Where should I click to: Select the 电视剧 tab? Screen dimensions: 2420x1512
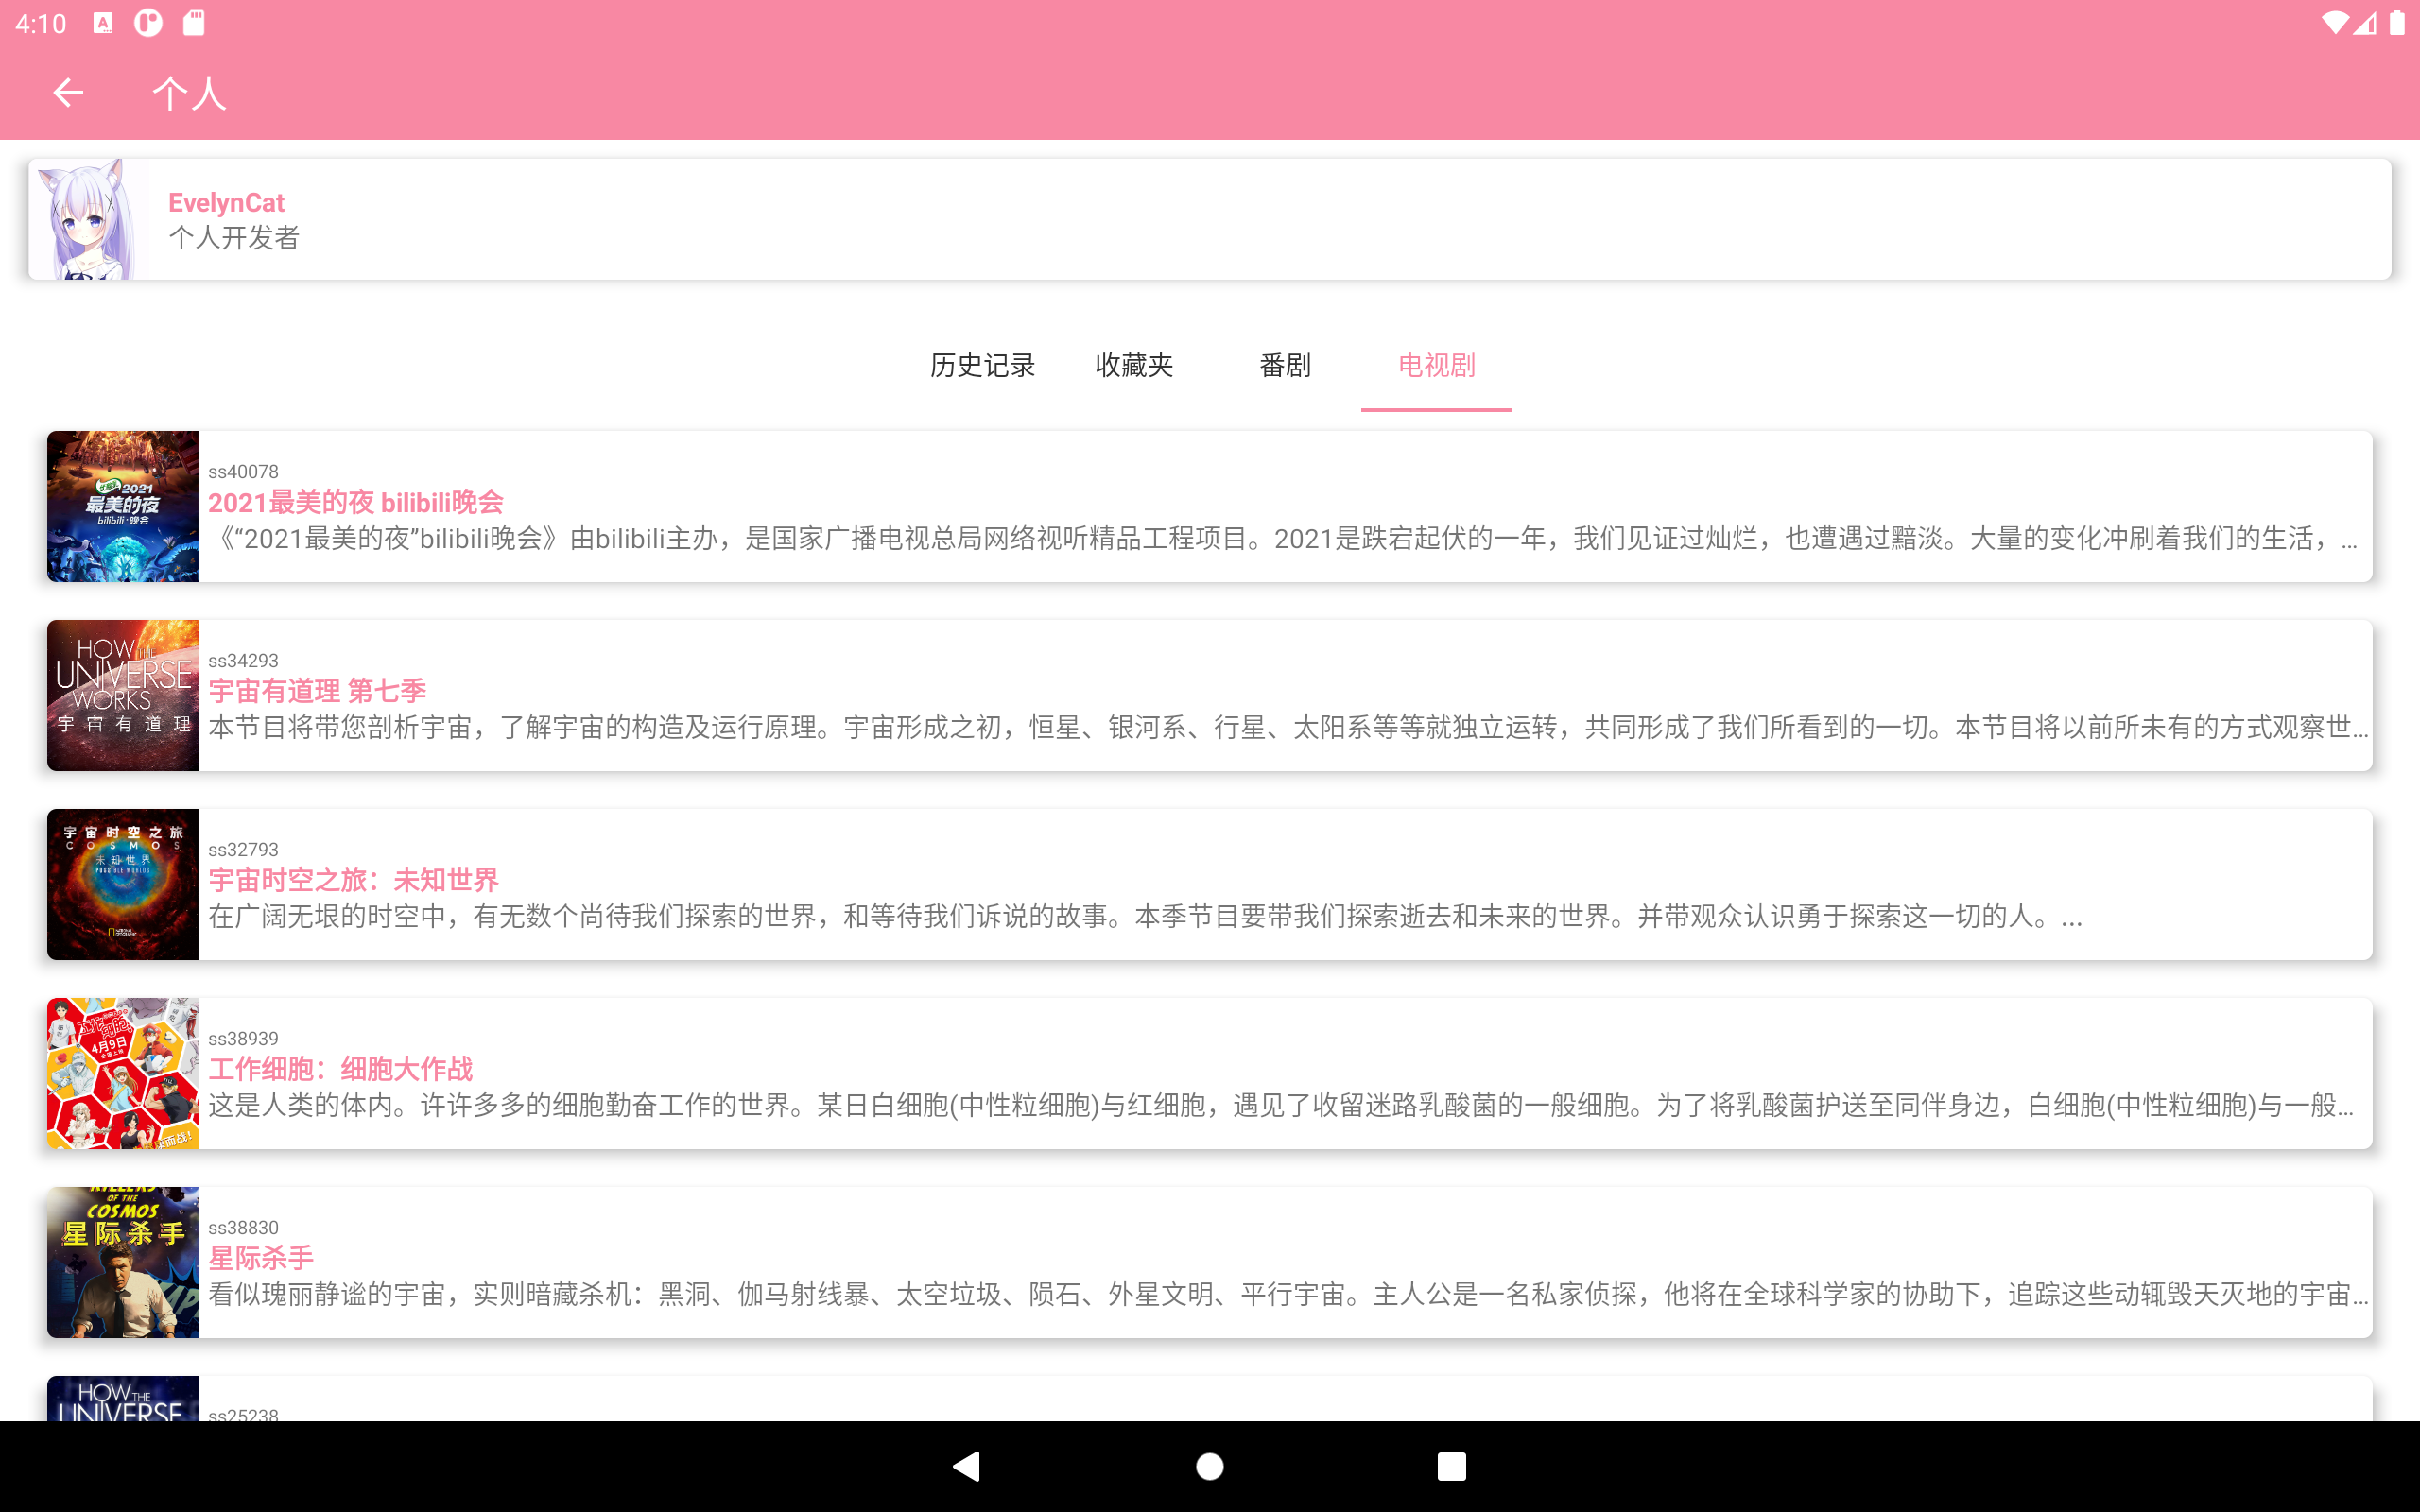(1436, 366)
